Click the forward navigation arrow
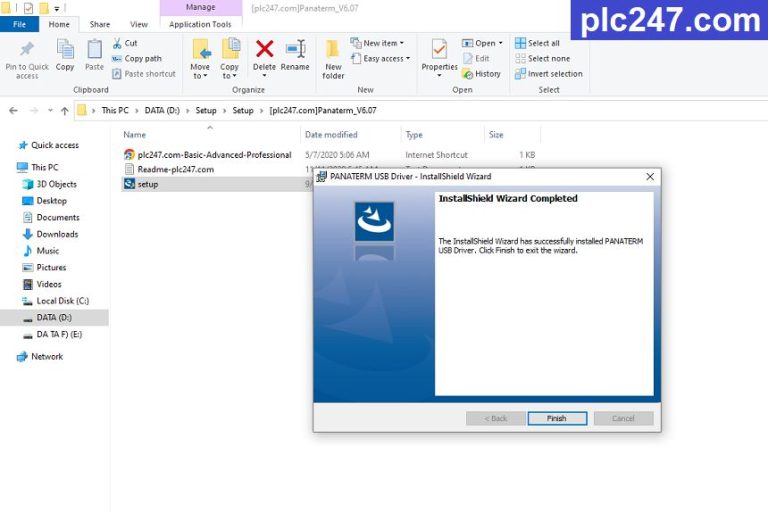The height and width of the screenshot is (513, 768). tap(34, 110)
